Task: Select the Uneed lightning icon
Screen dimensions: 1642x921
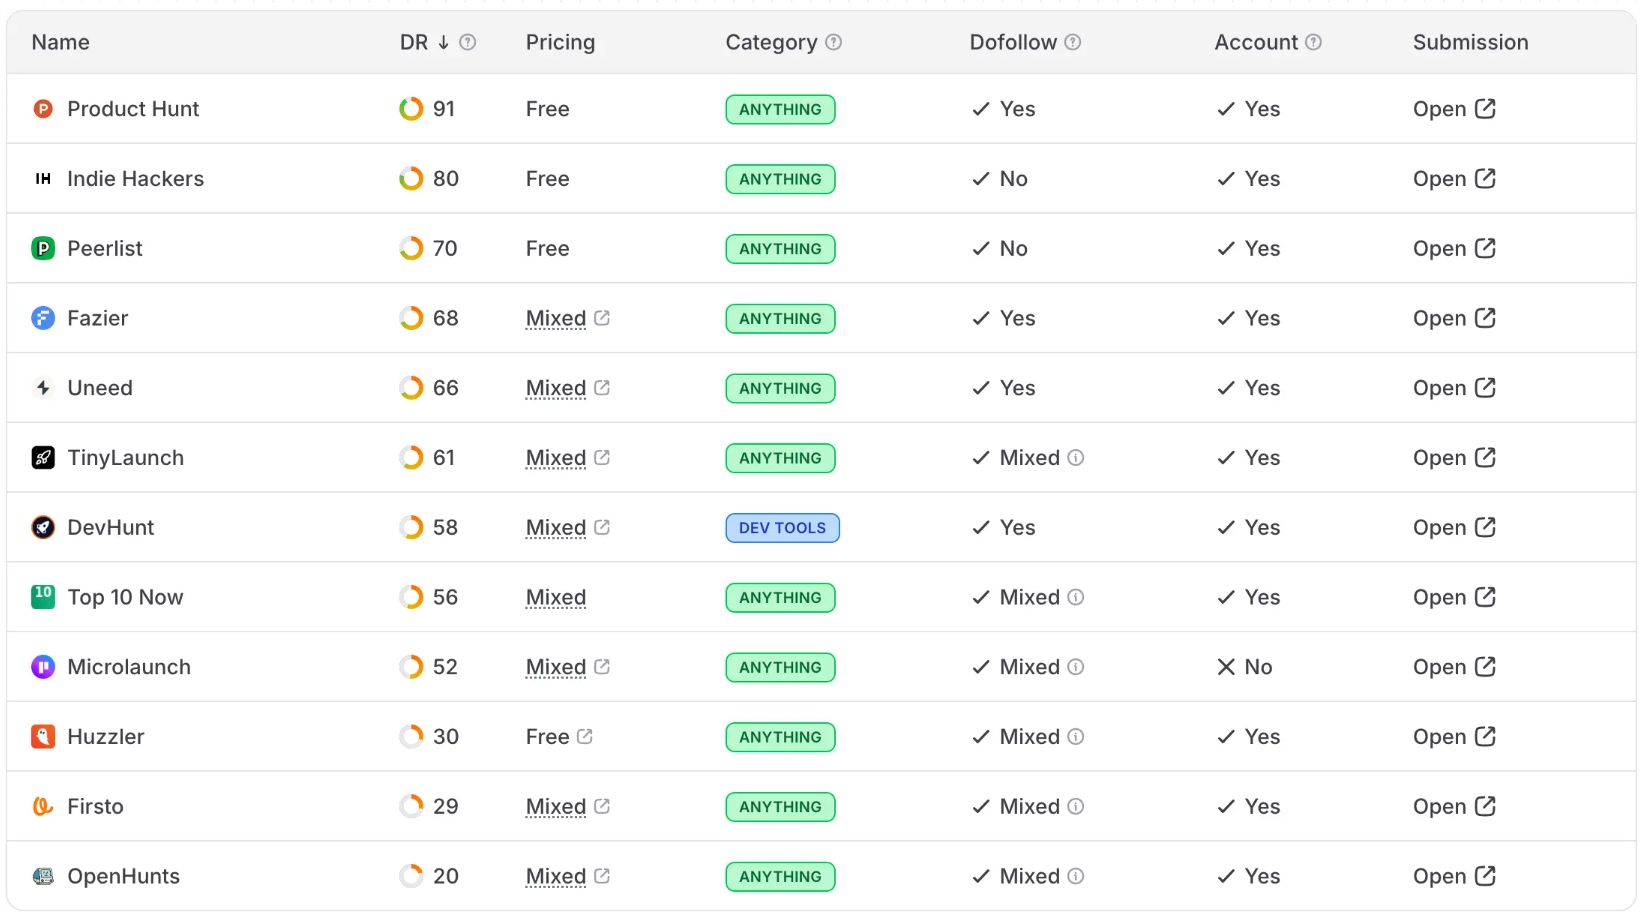Action: pyautogui.click(x=41, y=388)
